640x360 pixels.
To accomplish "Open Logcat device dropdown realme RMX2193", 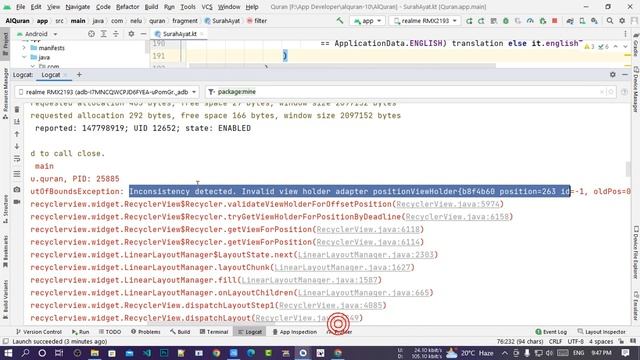I will (x=108, y=92).
